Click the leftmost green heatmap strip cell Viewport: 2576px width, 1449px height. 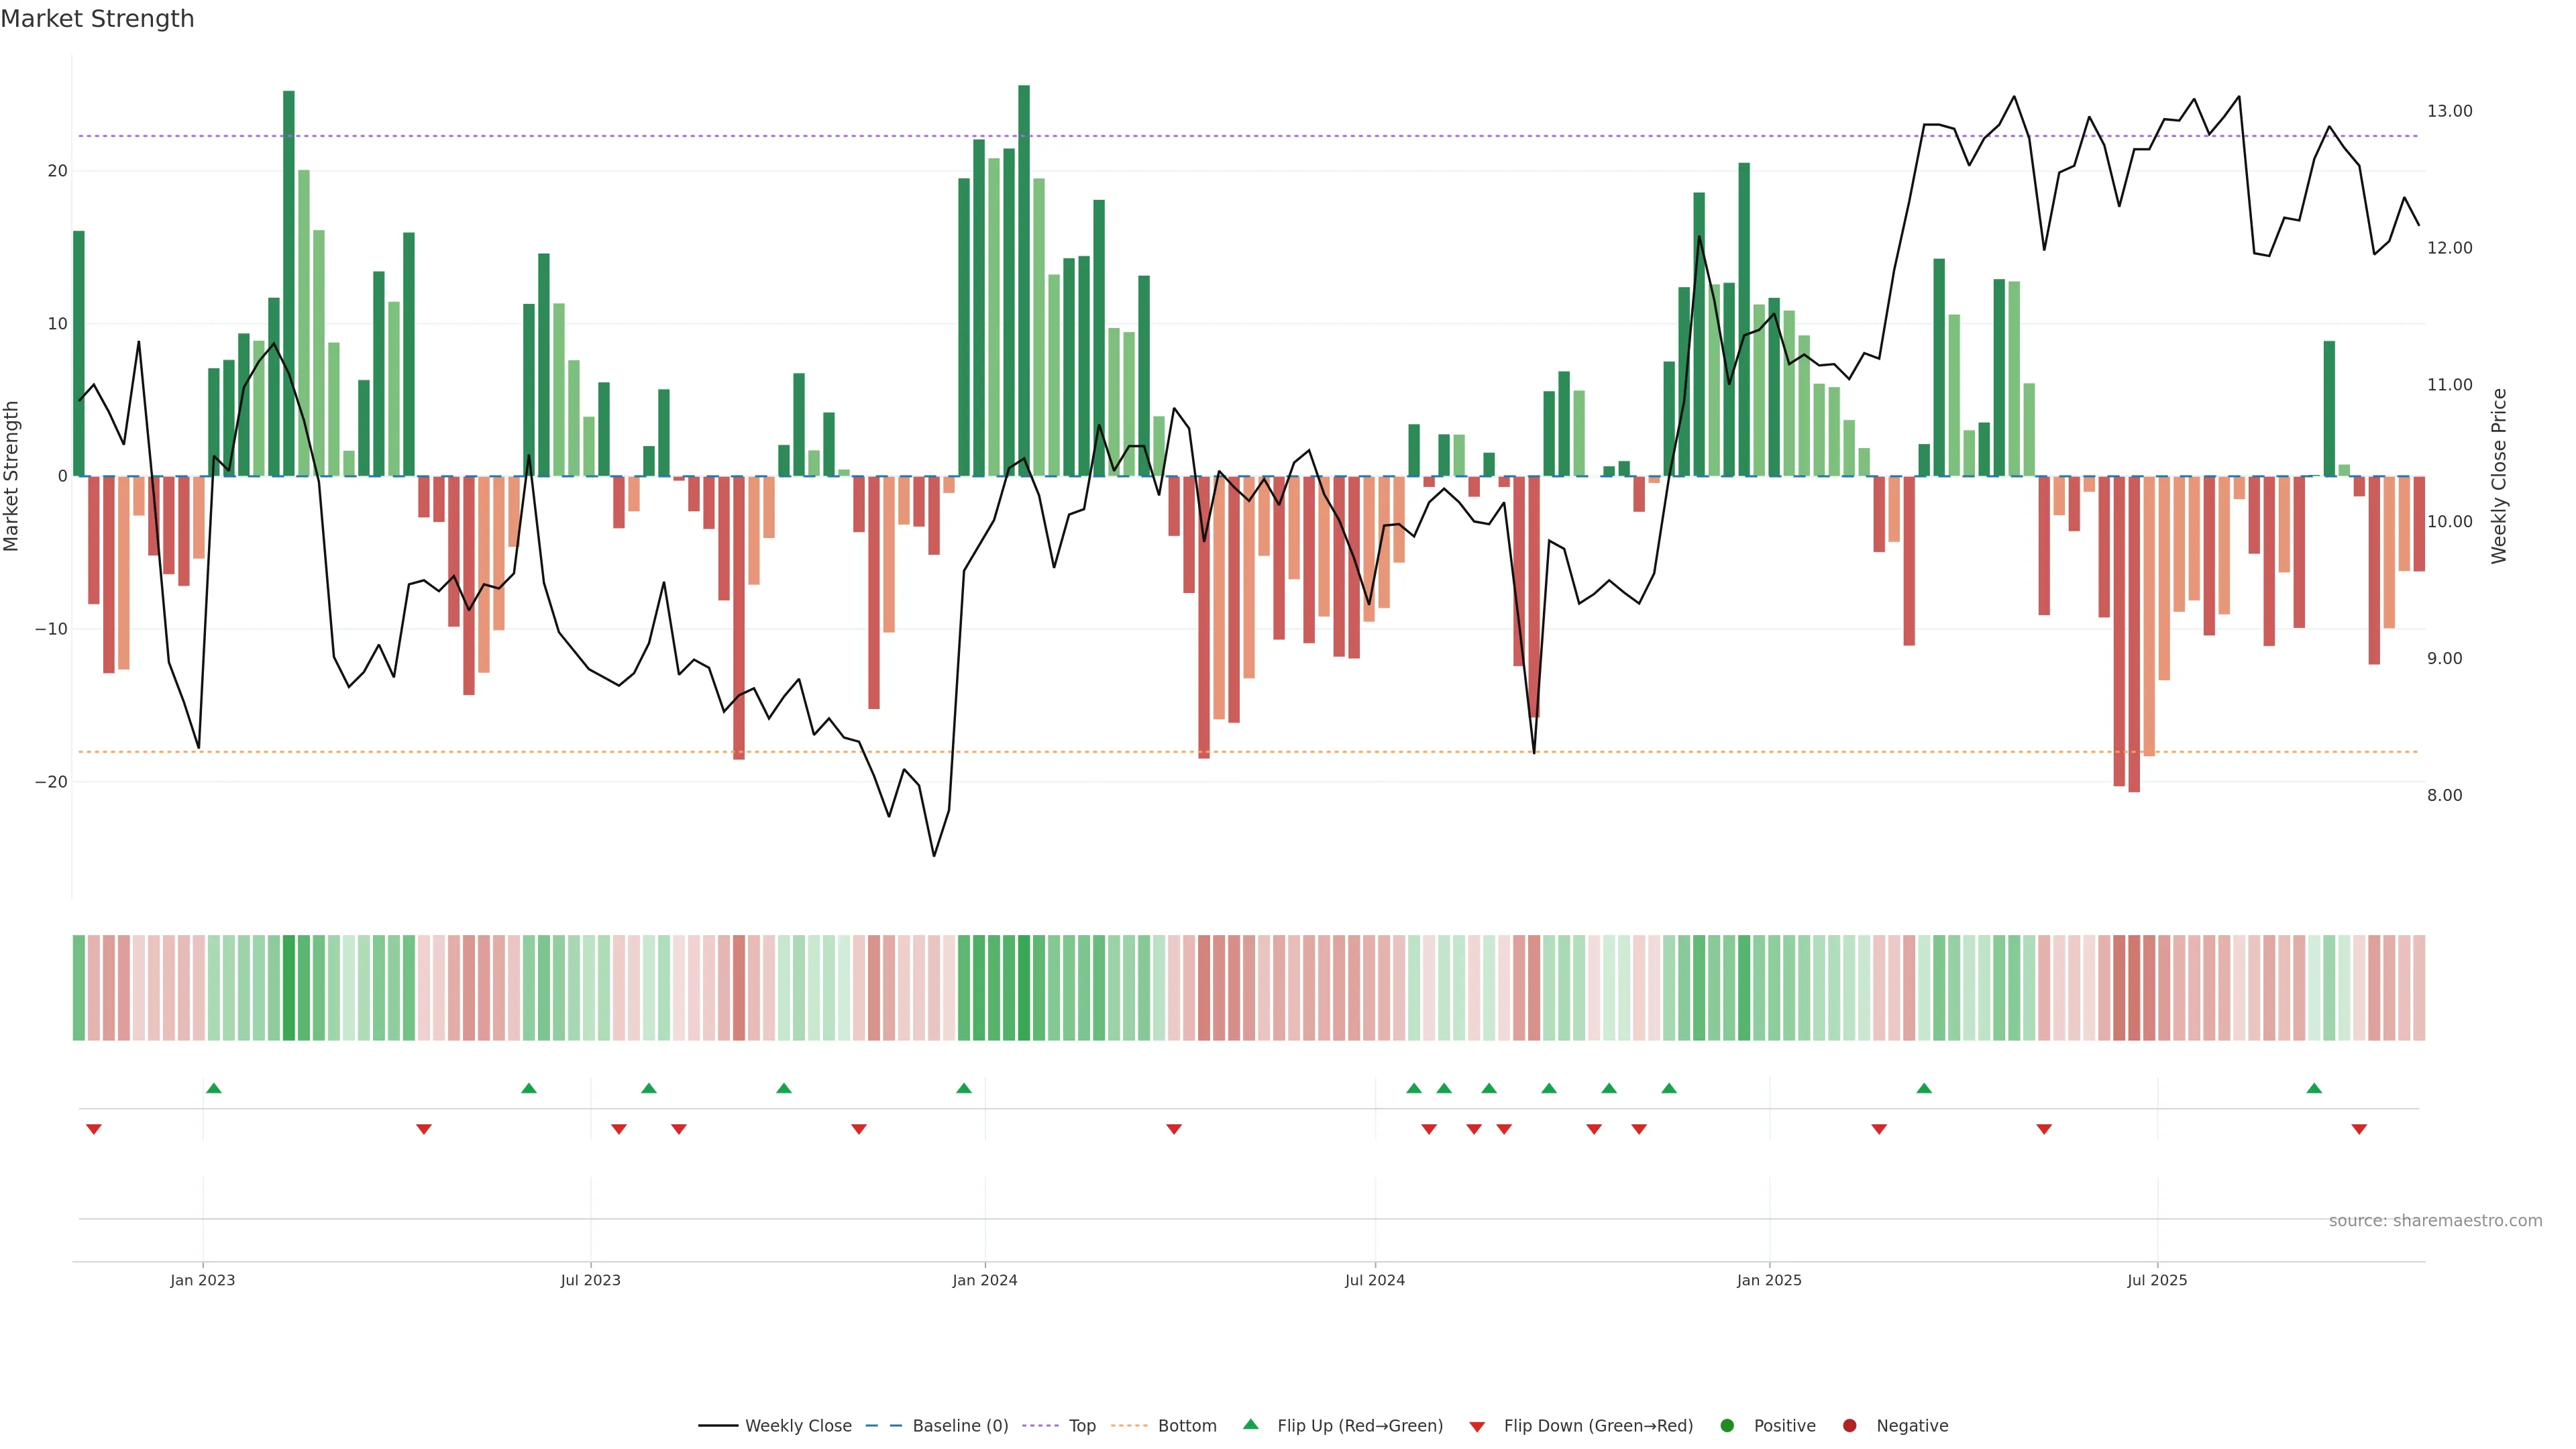tap(79, 988)
